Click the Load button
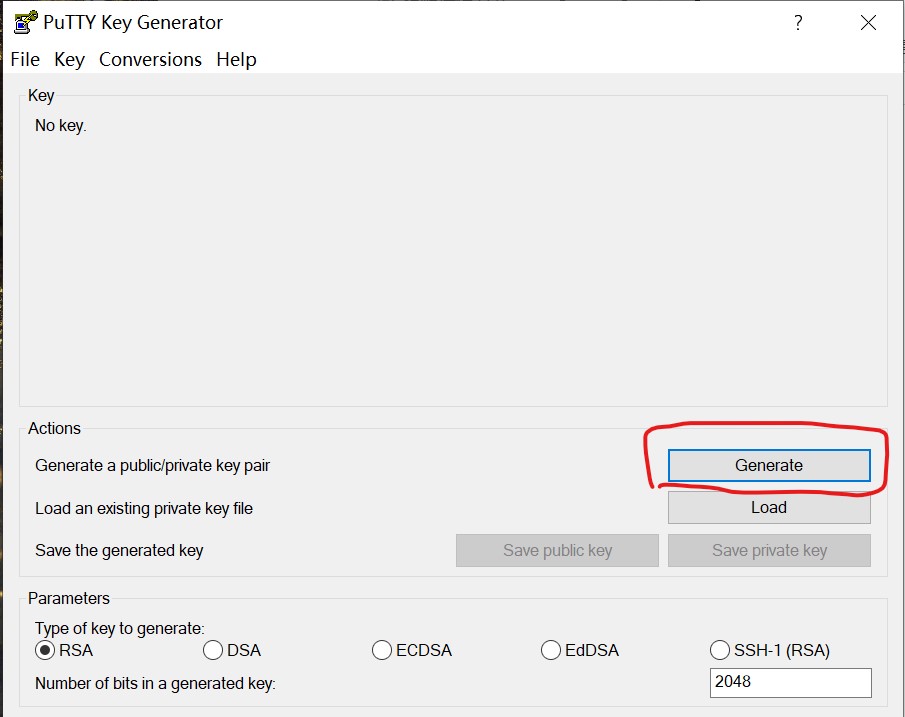The height and width of the screenshot is (717, 905). (769, 507)
